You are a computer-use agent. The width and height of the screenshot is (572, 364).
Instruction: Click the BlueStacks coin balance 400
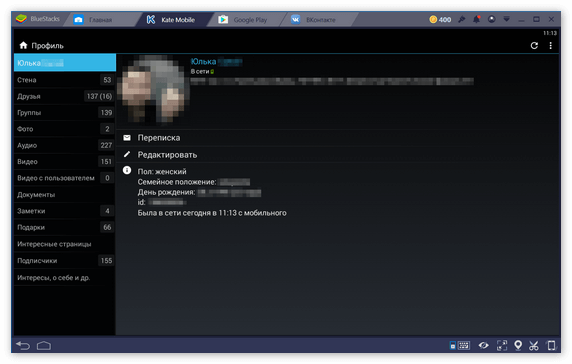coord(440,20)
